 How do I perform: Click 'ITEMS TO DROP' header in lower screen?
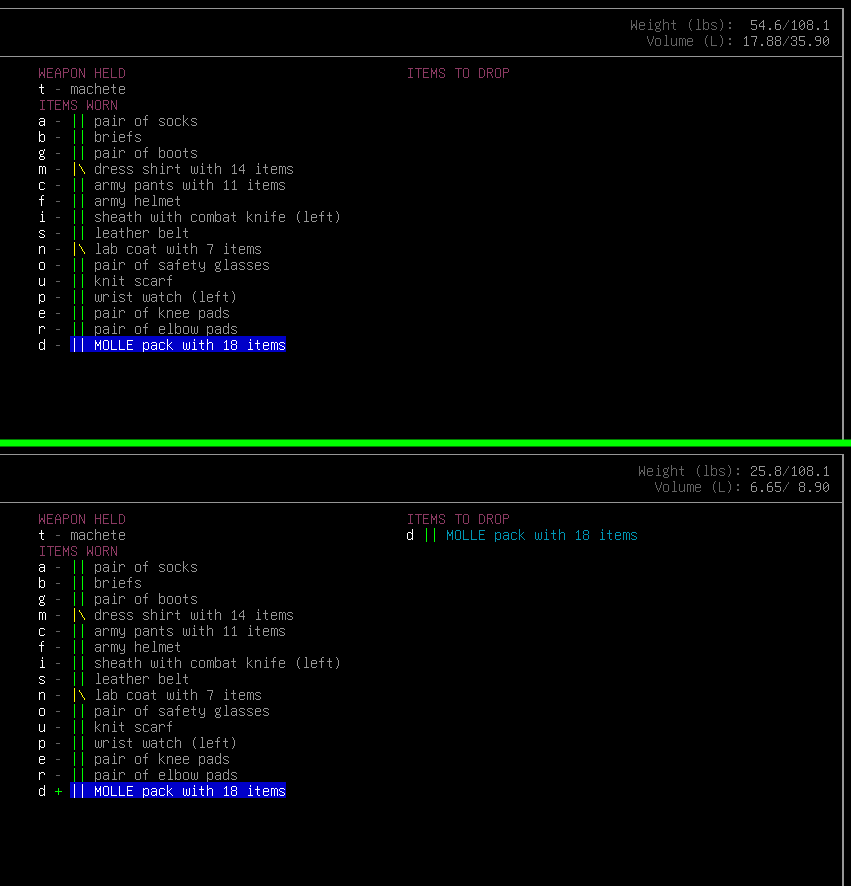tap(458, 519)
